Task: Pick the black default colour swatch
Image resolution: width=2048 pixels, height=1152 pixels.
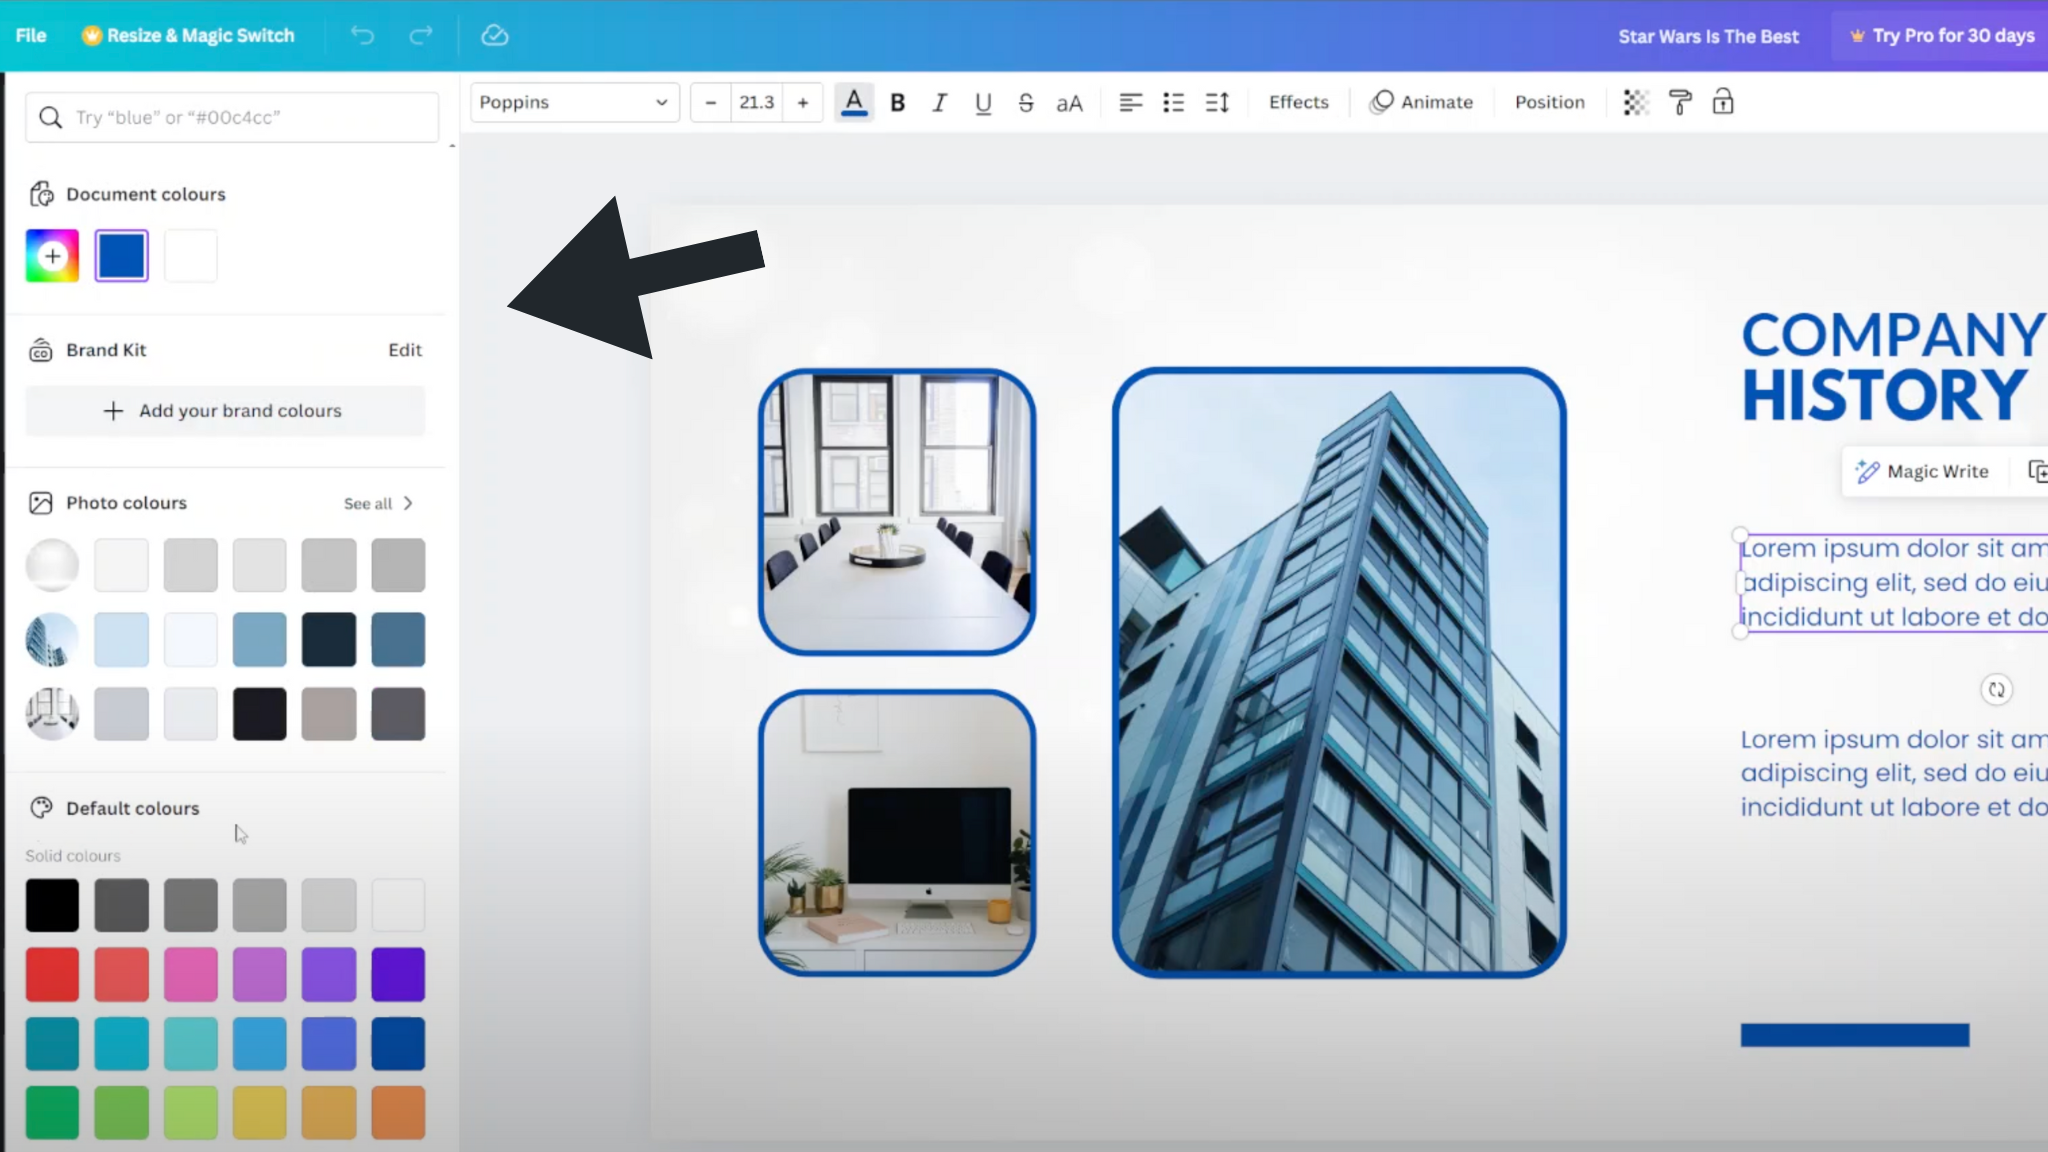Action: click(52, 905)
